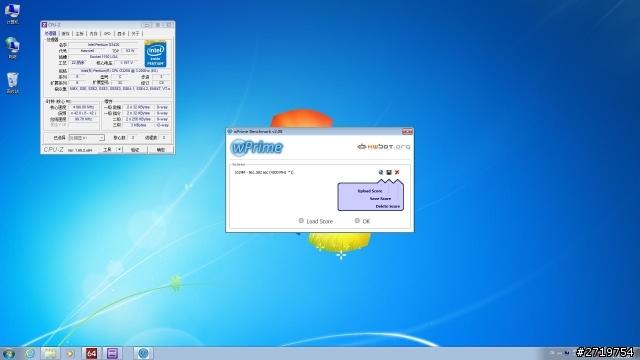This screenshot has height=360, width=640.
Task: Open the Recycle Bin desktop icon
Action: 12,83
